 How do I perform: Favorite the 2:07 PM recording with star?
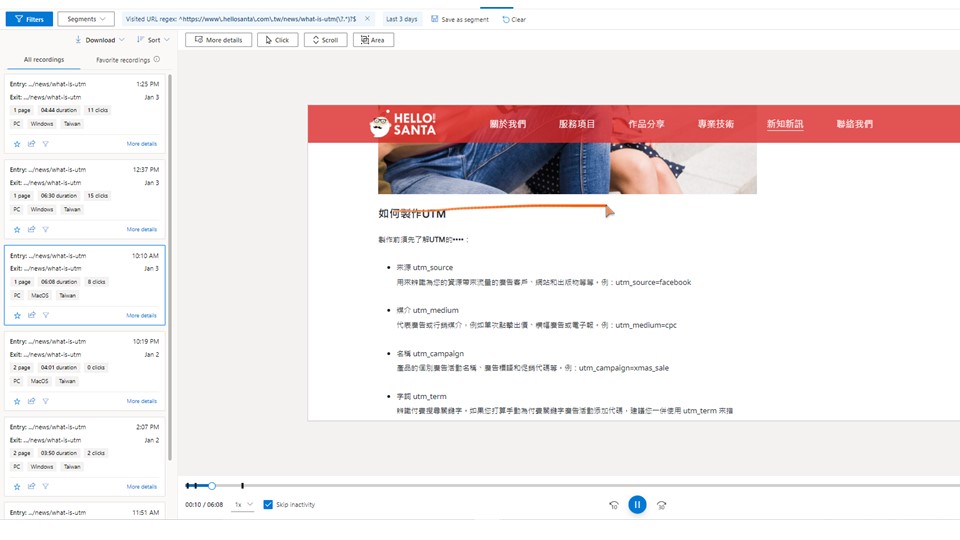click(x=17, y=487)
